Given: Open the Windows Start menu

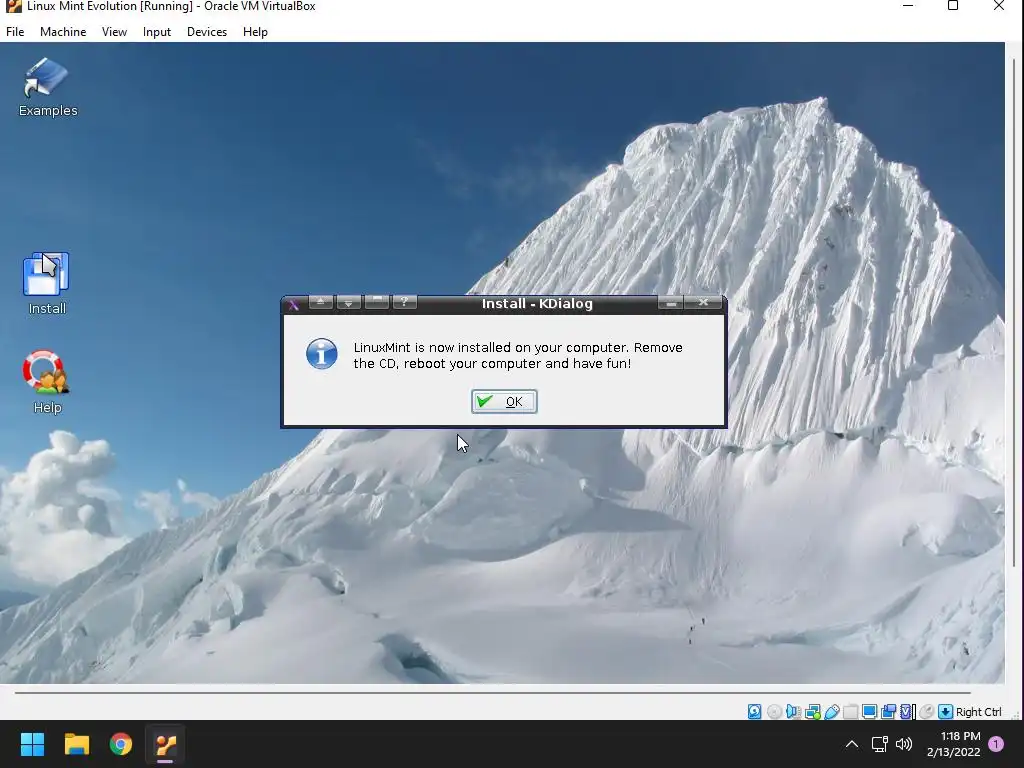Looking at the screenshot, I should [32, 744].
